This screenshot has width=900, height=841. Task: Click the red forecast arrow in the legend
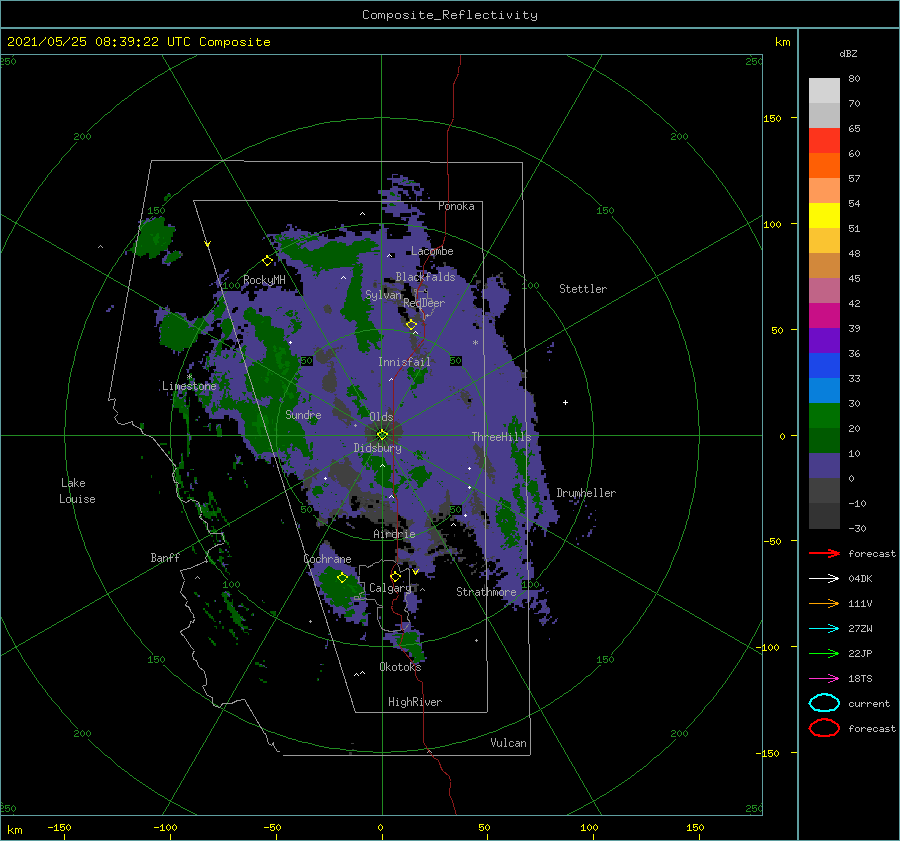point(824,553)
